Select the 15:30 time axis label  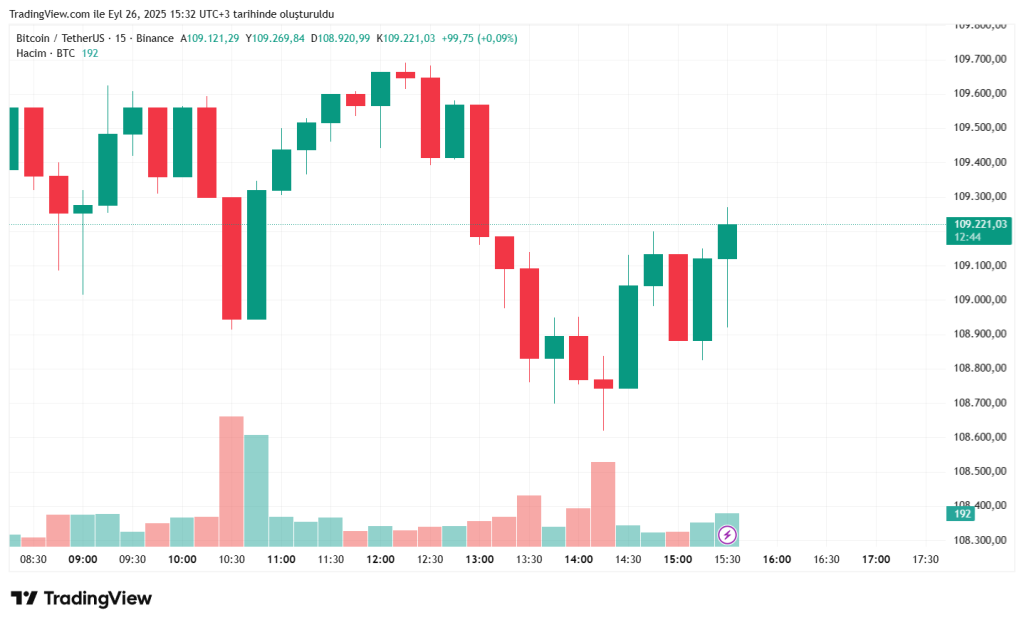(x=727, y=560)
